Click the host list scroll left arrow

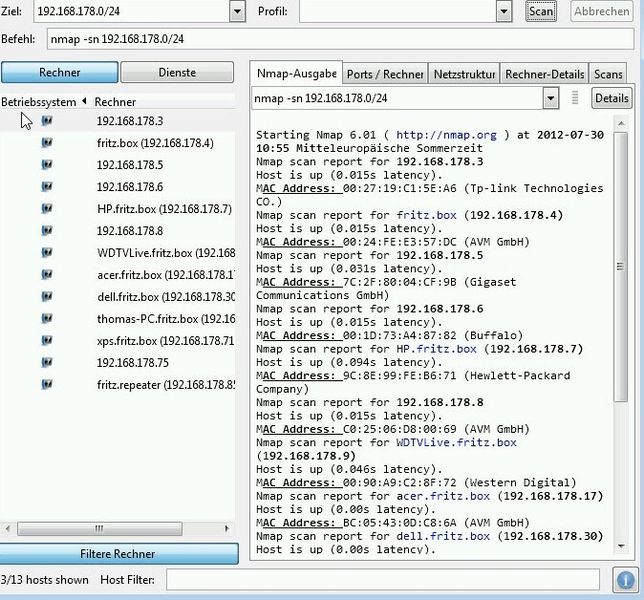(7, 529)
